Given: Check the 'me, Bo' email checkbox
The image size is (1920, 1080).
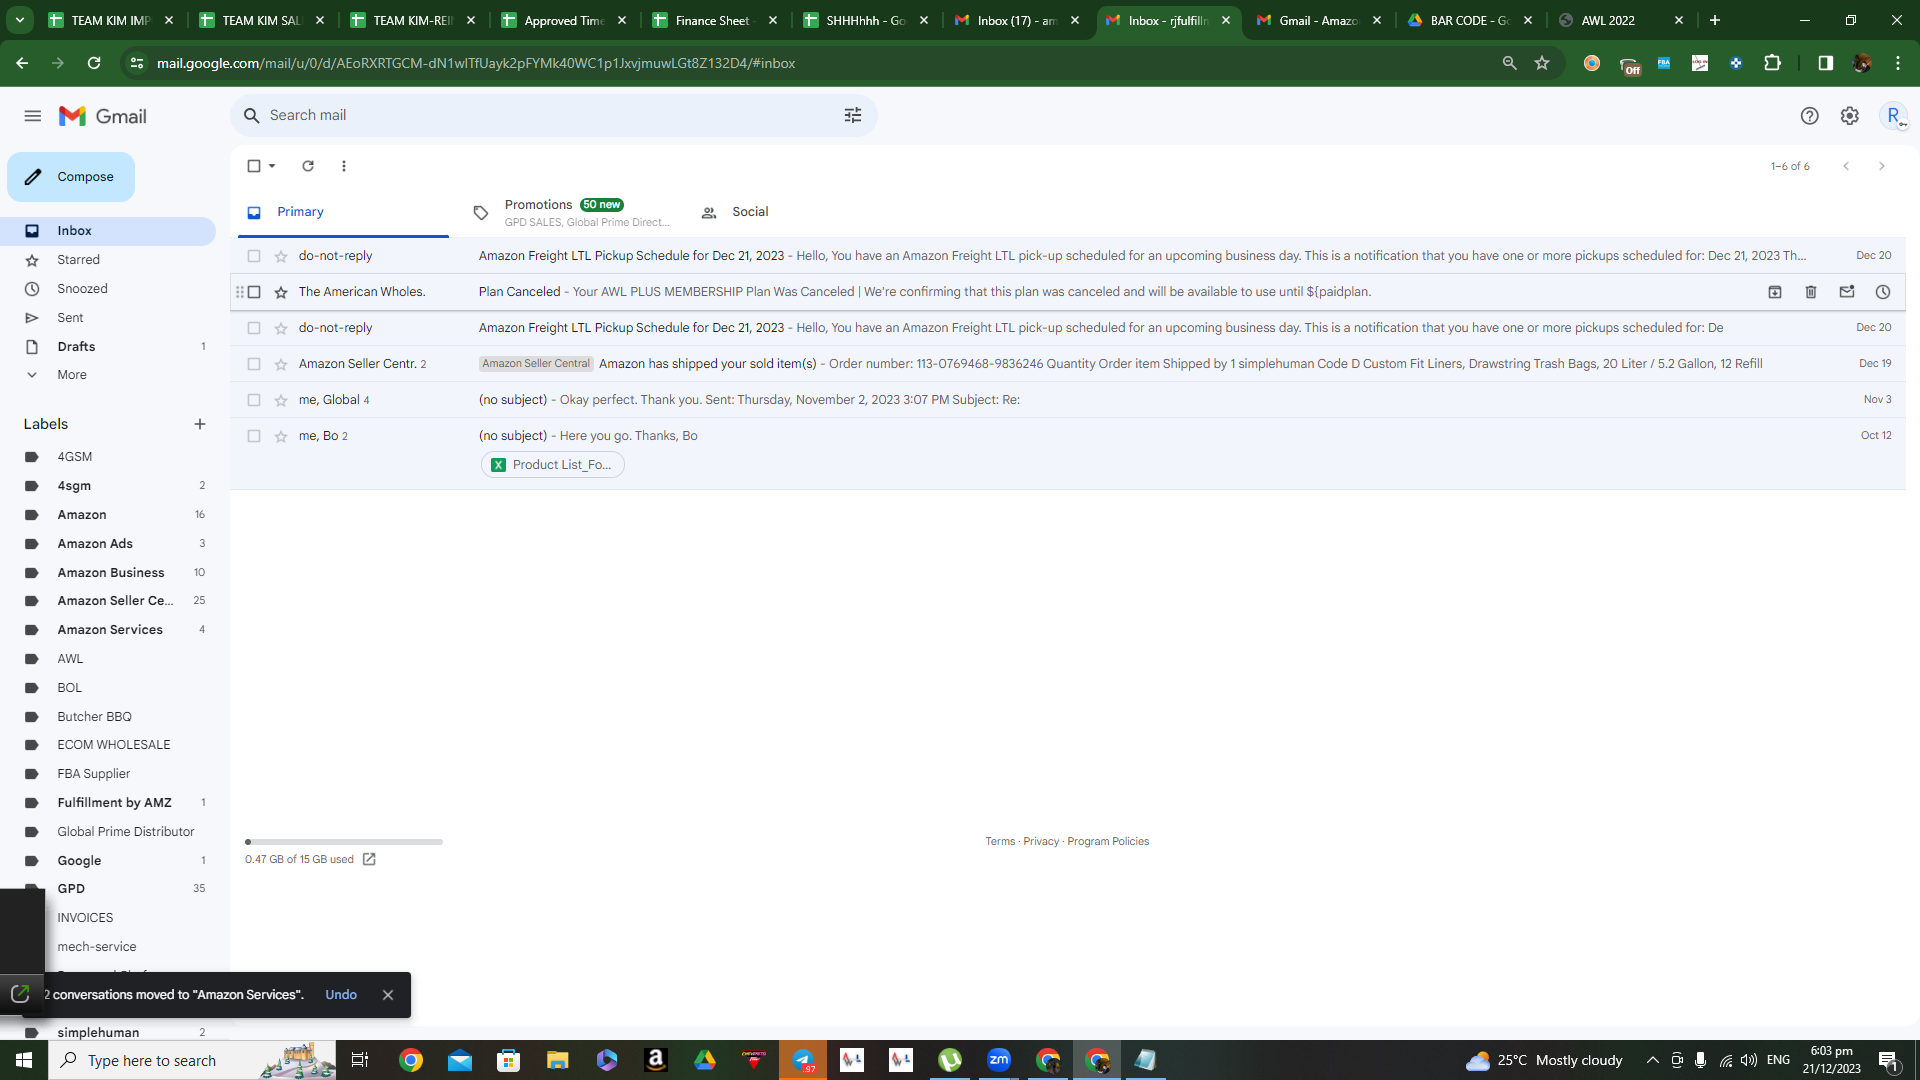Looking at the screenshot, I should 254,436.
